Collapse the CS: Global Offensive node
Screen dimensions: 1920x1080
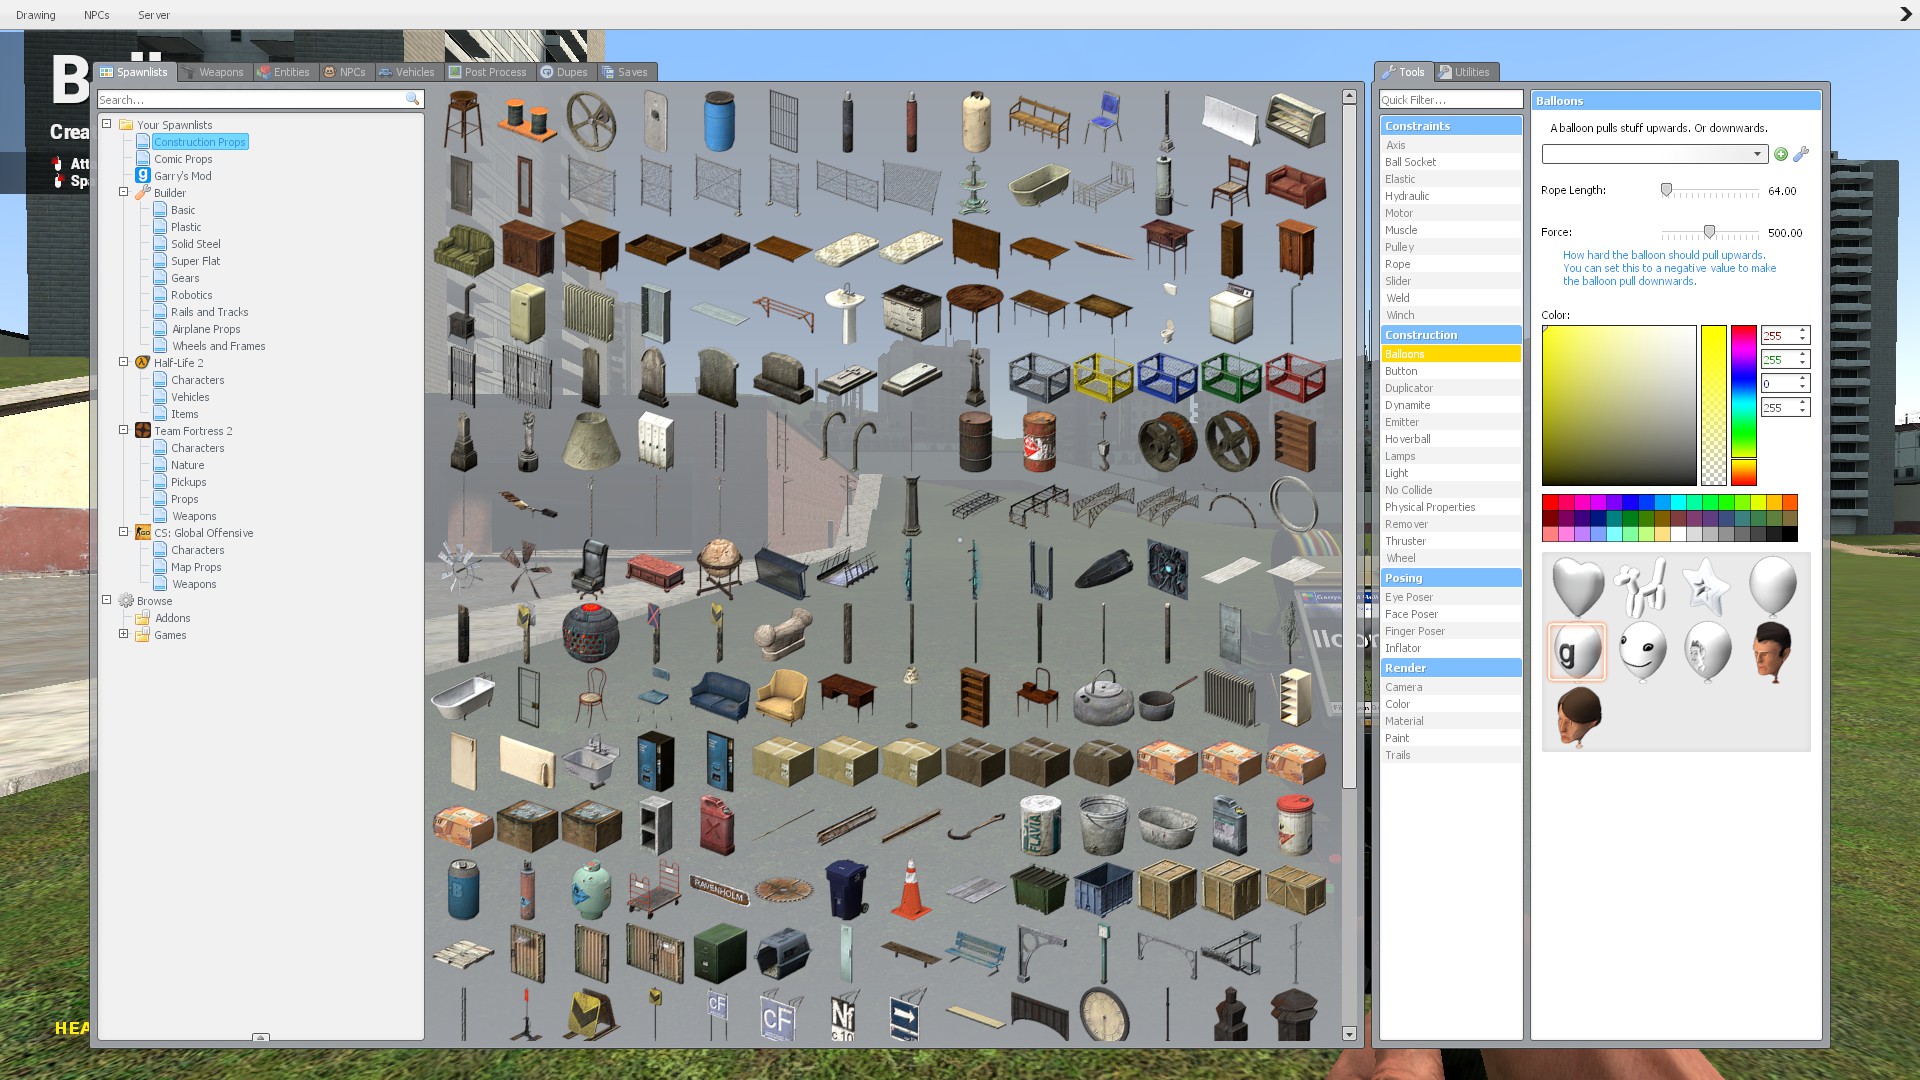coord(123,532)
